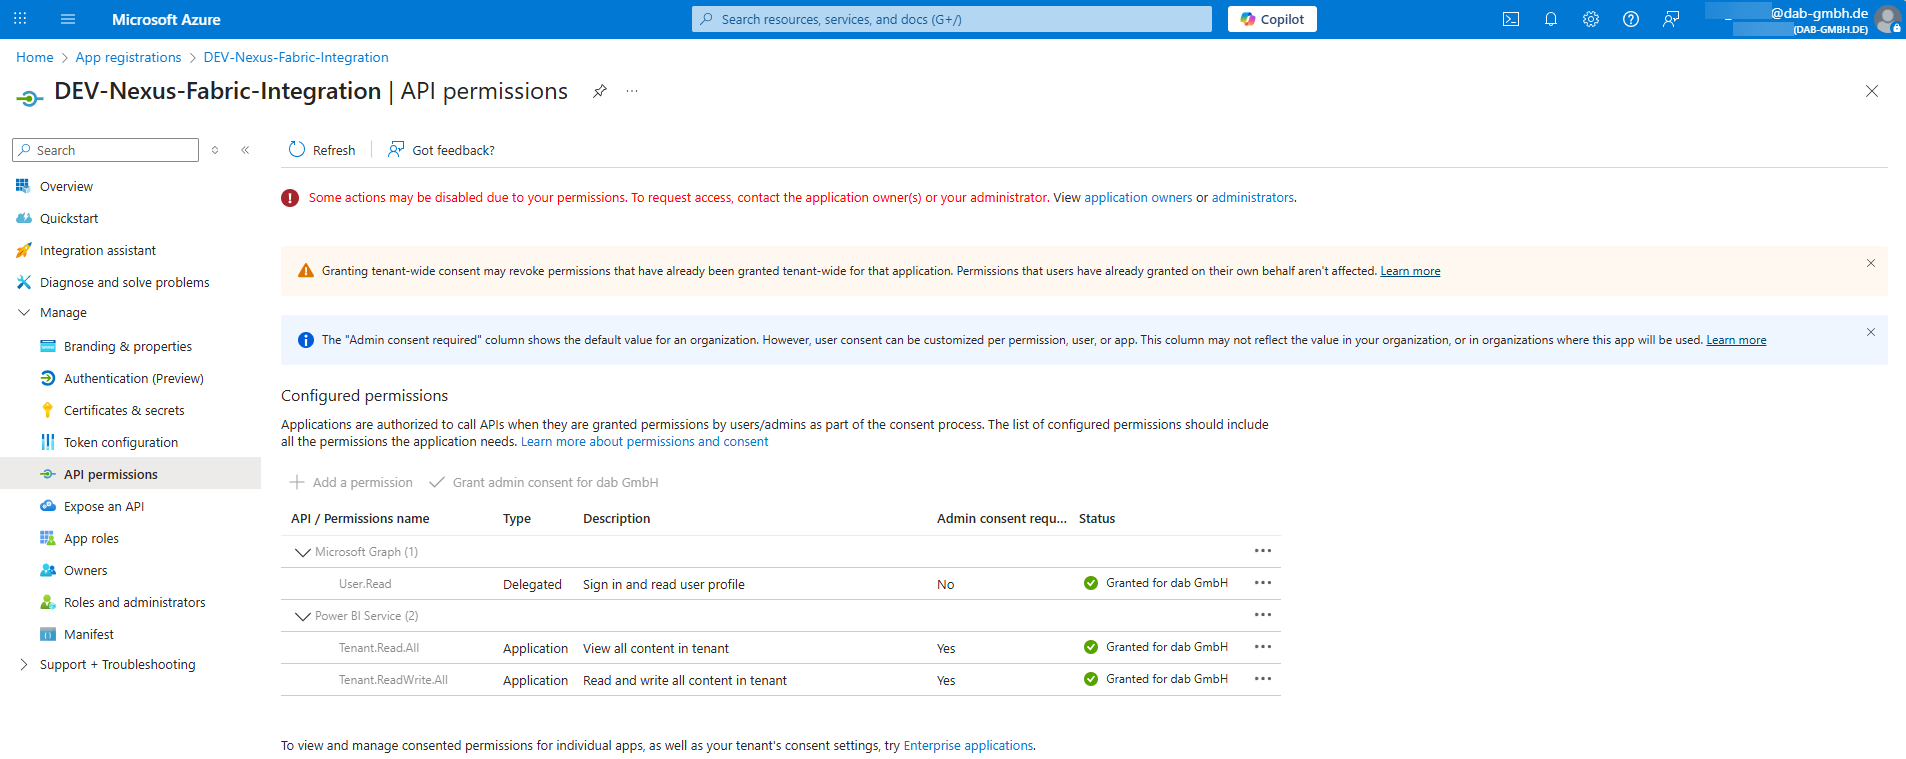Screen dimensions: 1906x759
Task: Collapse the sidebar with double-chevron icon
Action: (245, 150)
